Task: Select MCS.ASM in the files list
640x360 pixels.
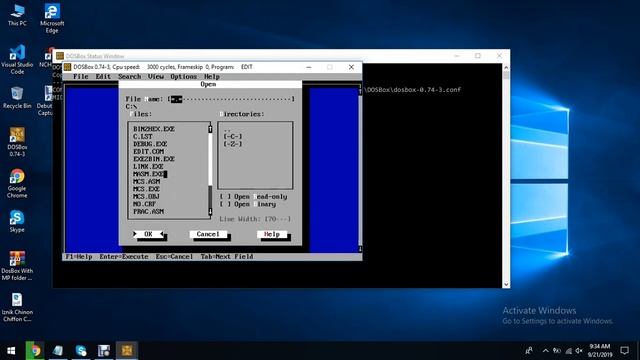Action: (x=146, y=181)
